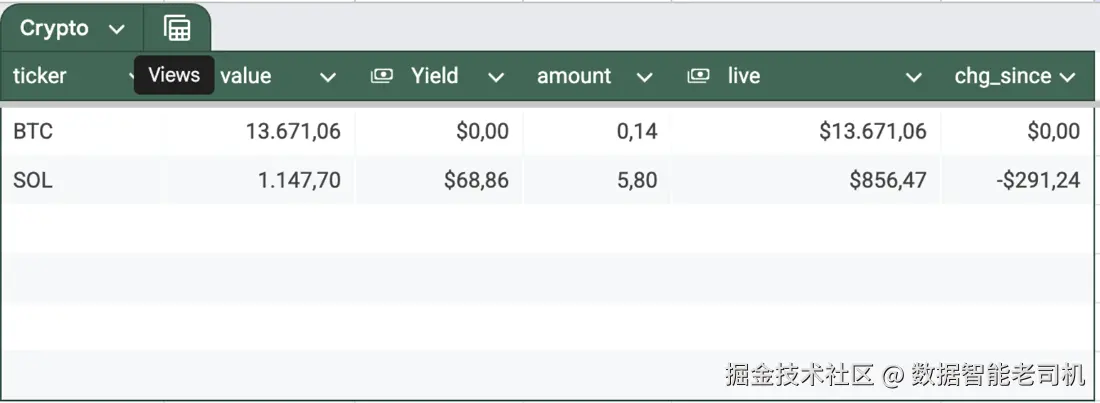Select the SOL ticker cell

coord(33,181)
